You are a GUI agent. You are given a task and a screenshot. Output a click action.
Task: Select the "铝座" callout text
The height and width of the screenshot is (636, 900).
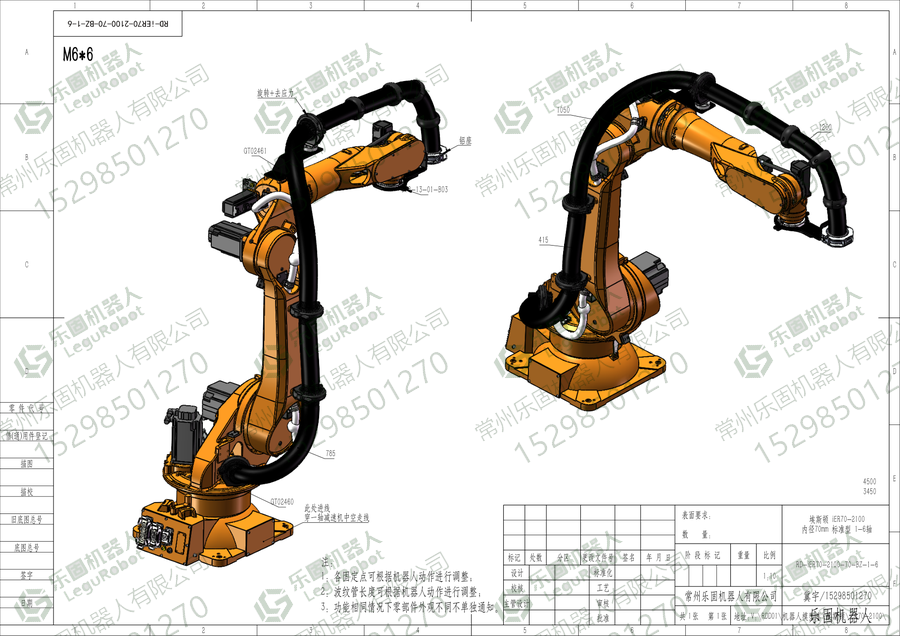point(465,140)
